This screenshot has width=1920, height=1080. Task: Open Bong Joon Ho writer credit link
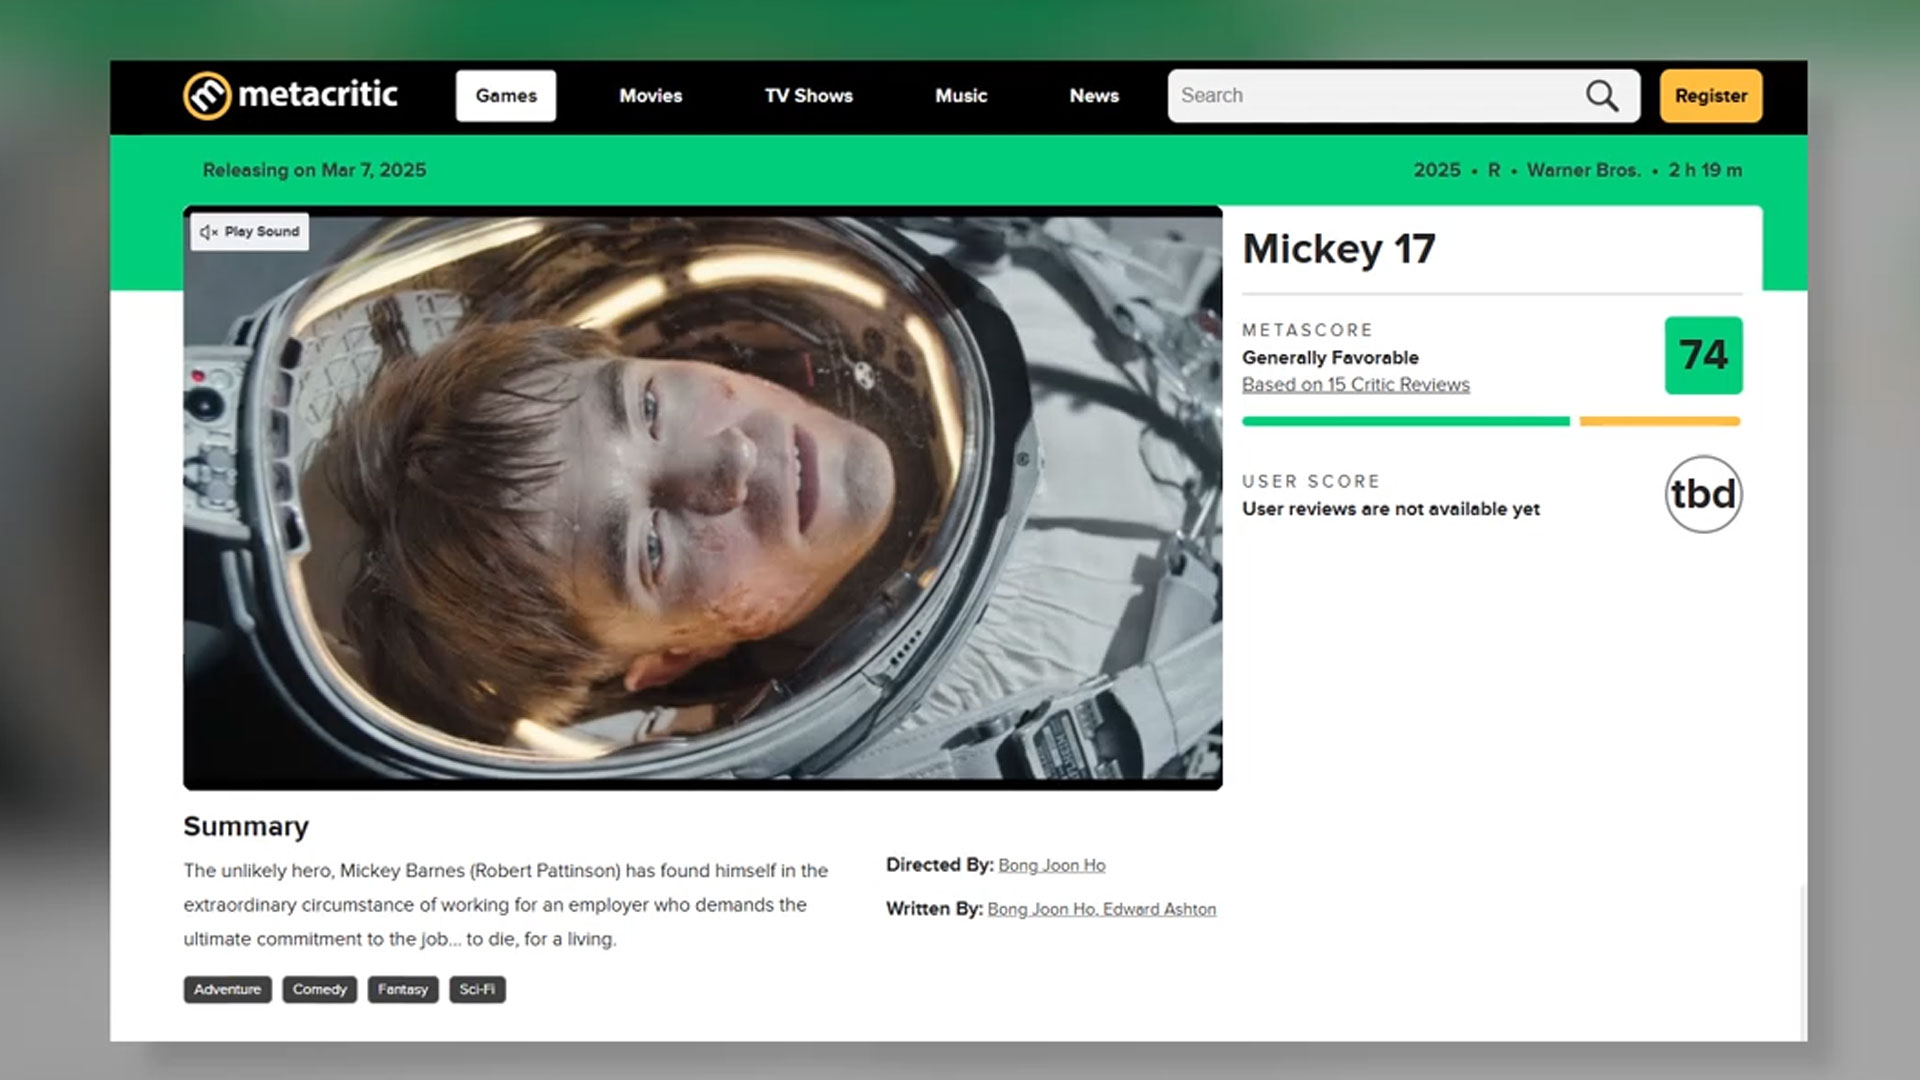click(x=1041, y=909)
